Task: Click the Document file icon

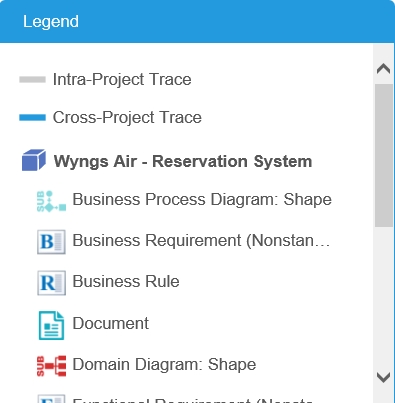Action: tap(51, 325)
